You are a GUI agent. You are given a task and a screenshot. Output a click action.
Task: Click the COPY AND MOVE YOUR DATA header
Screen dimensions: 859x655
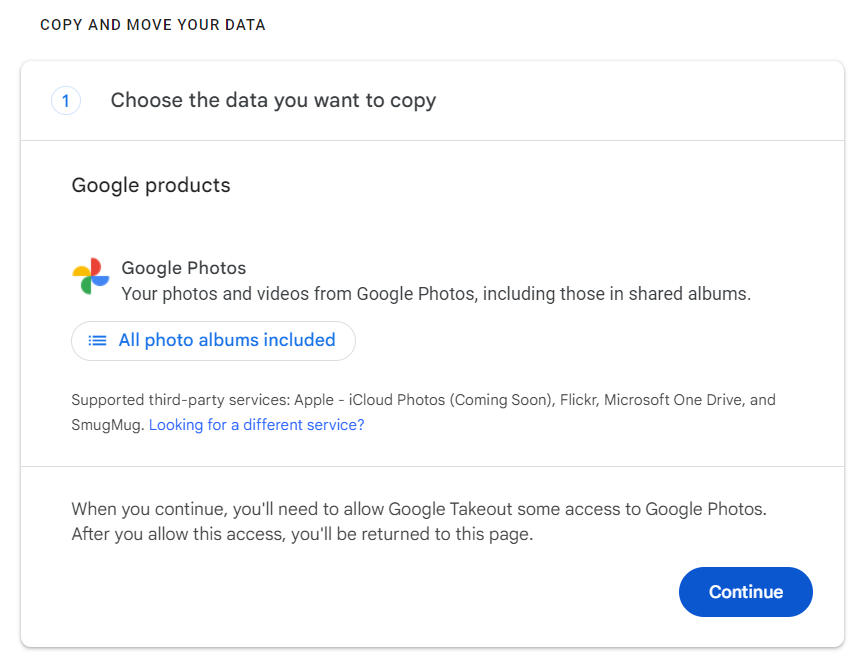153,25
